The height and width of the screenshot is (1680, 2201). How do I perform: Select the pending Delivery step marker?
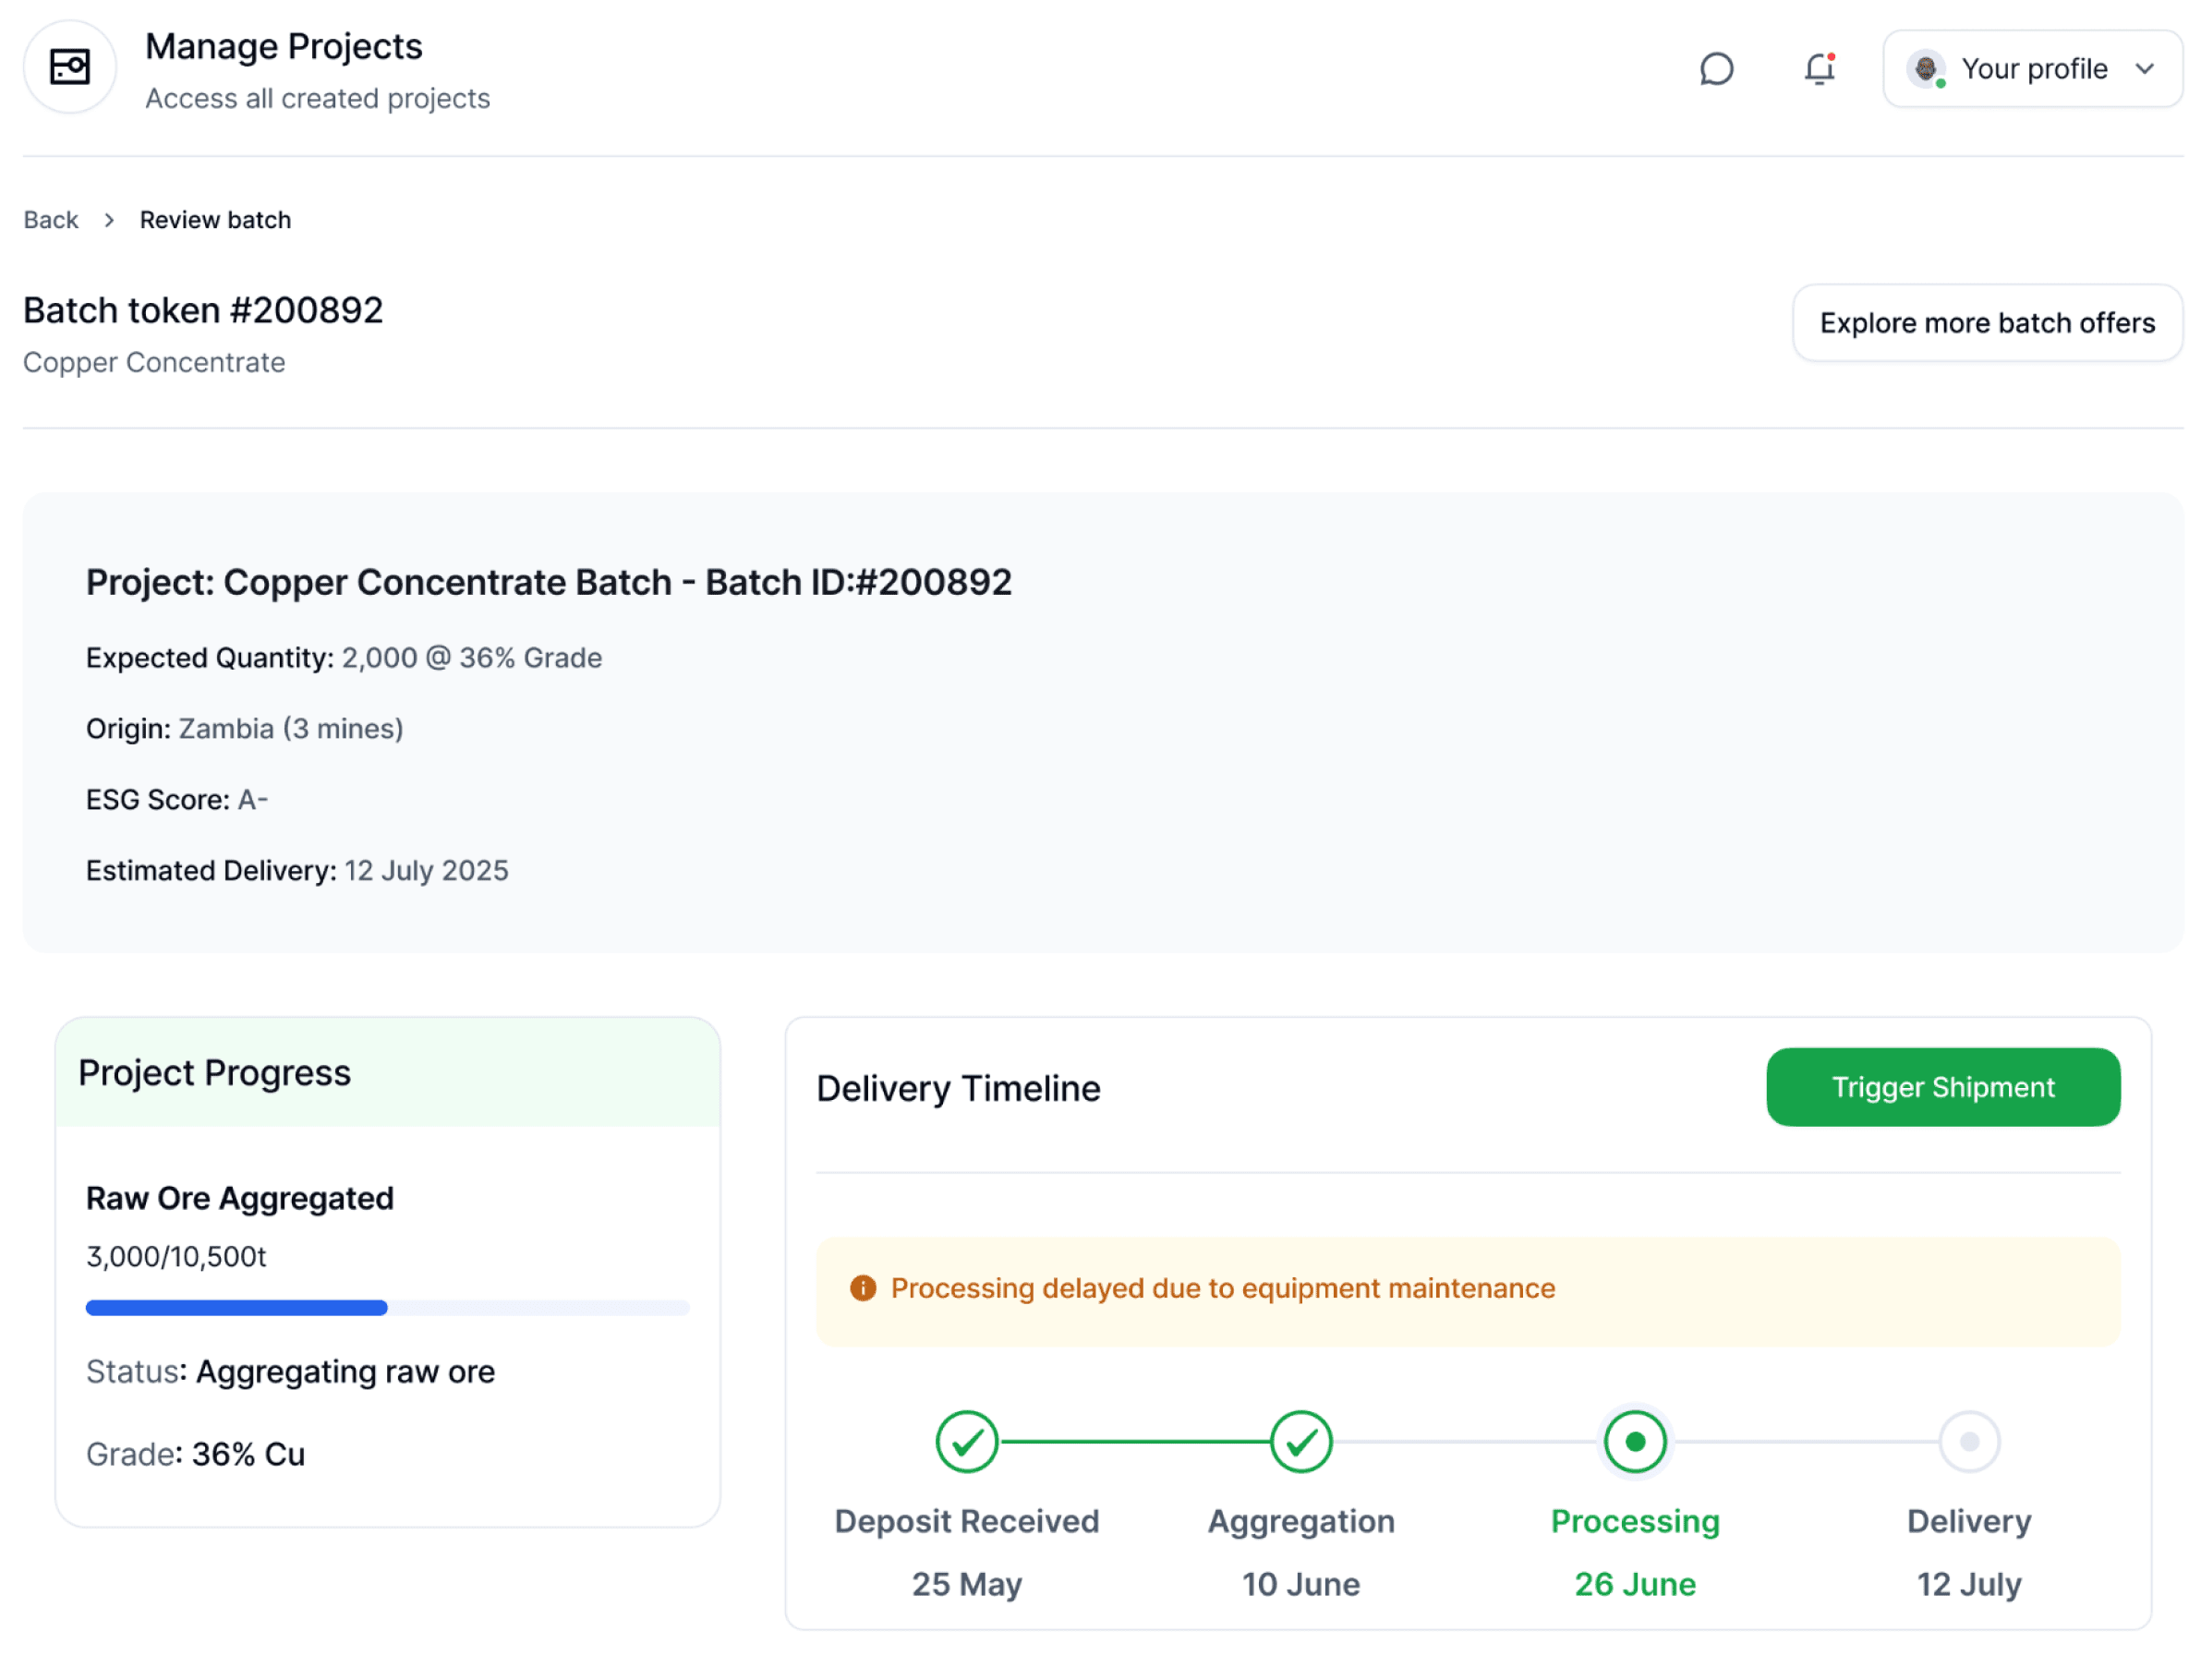tap(1968, 1442)
